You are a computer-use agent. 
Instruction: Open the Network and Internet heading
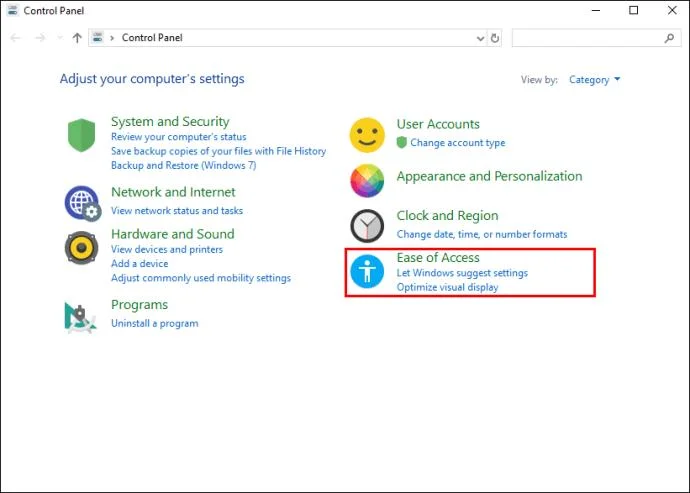tap(173, 192)
